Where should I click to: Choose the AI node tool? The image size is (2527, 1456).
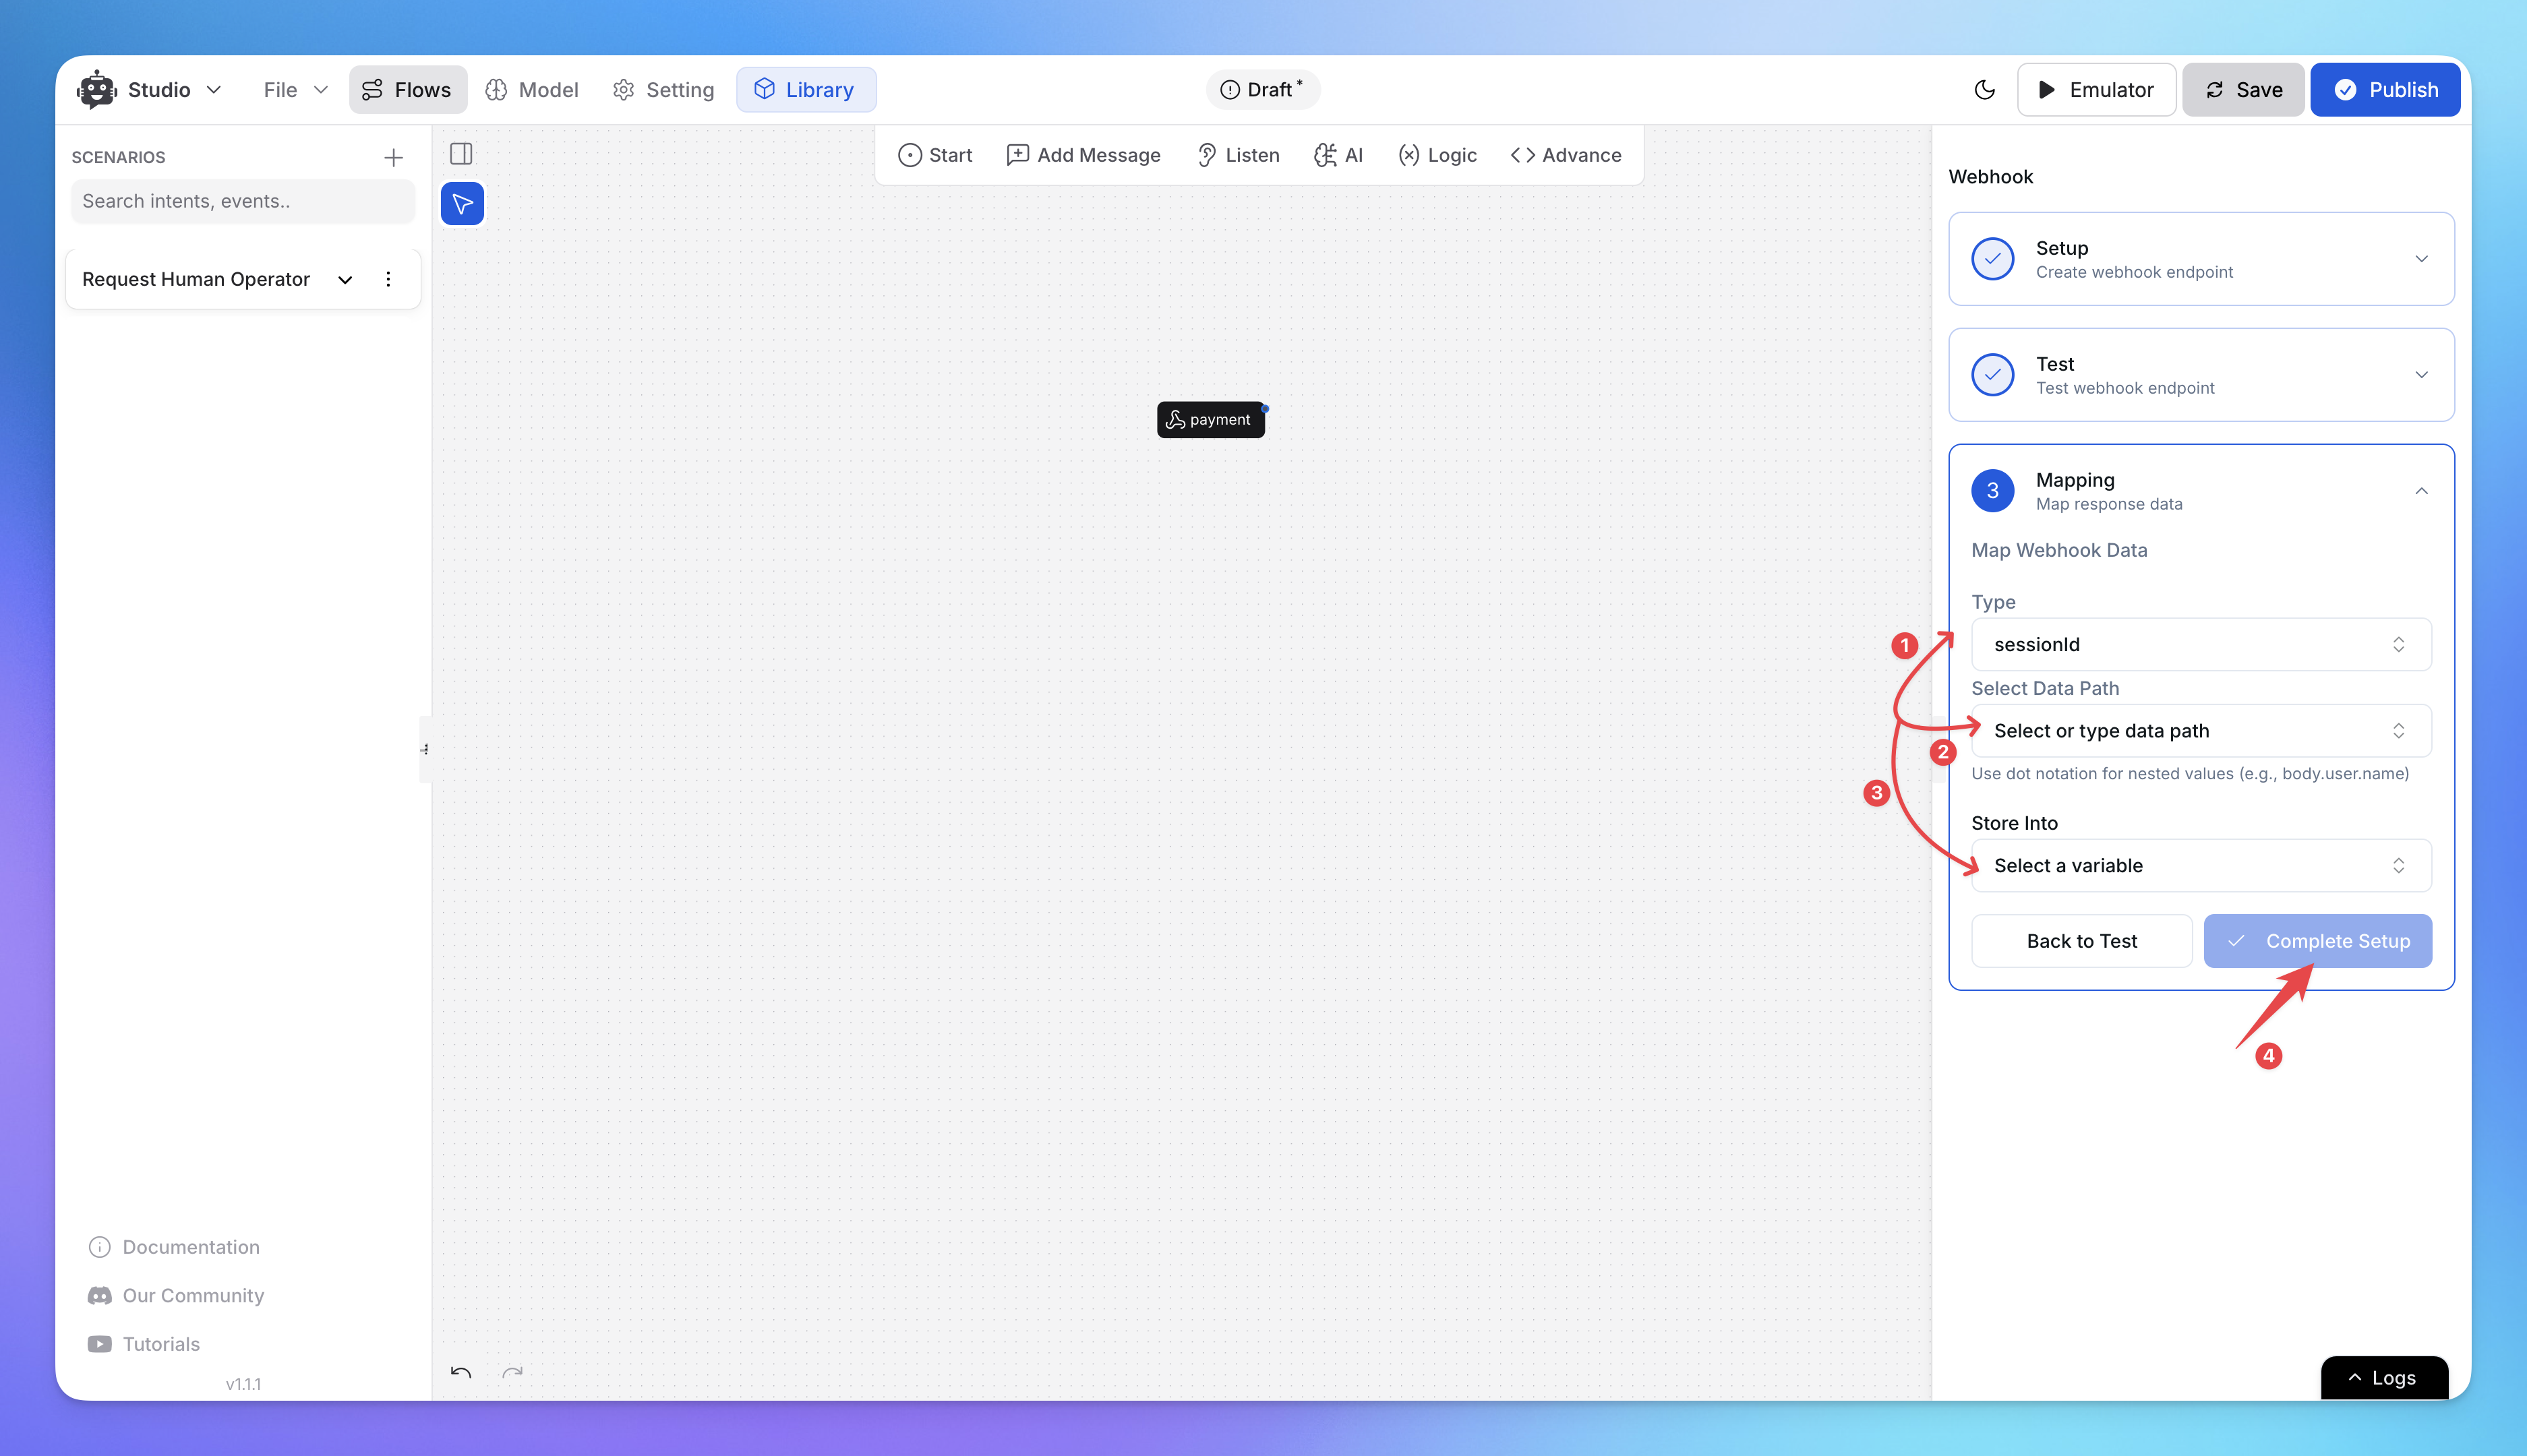(1338, 155)
